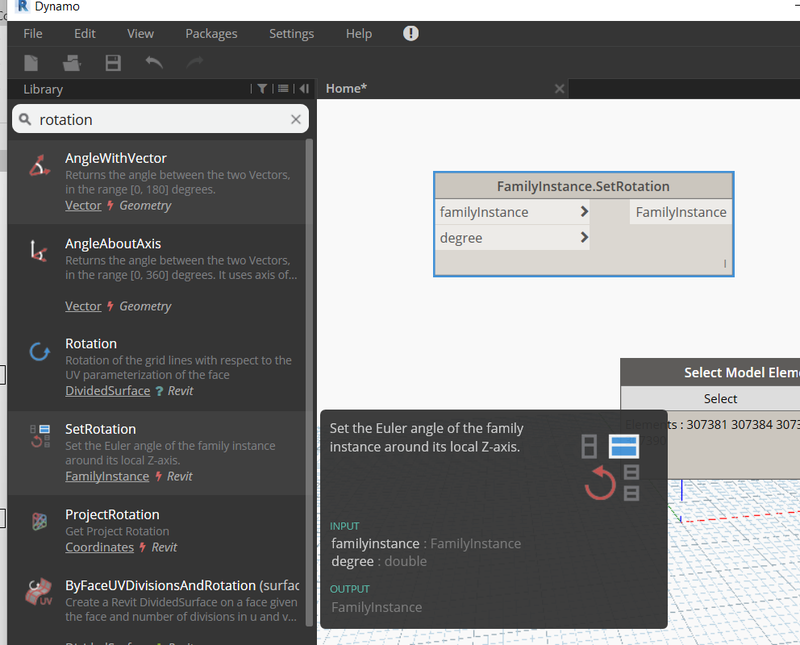Click the Select button in Select Model Elements node
This screenshot has width=800, height=645.
pos(720,399)
